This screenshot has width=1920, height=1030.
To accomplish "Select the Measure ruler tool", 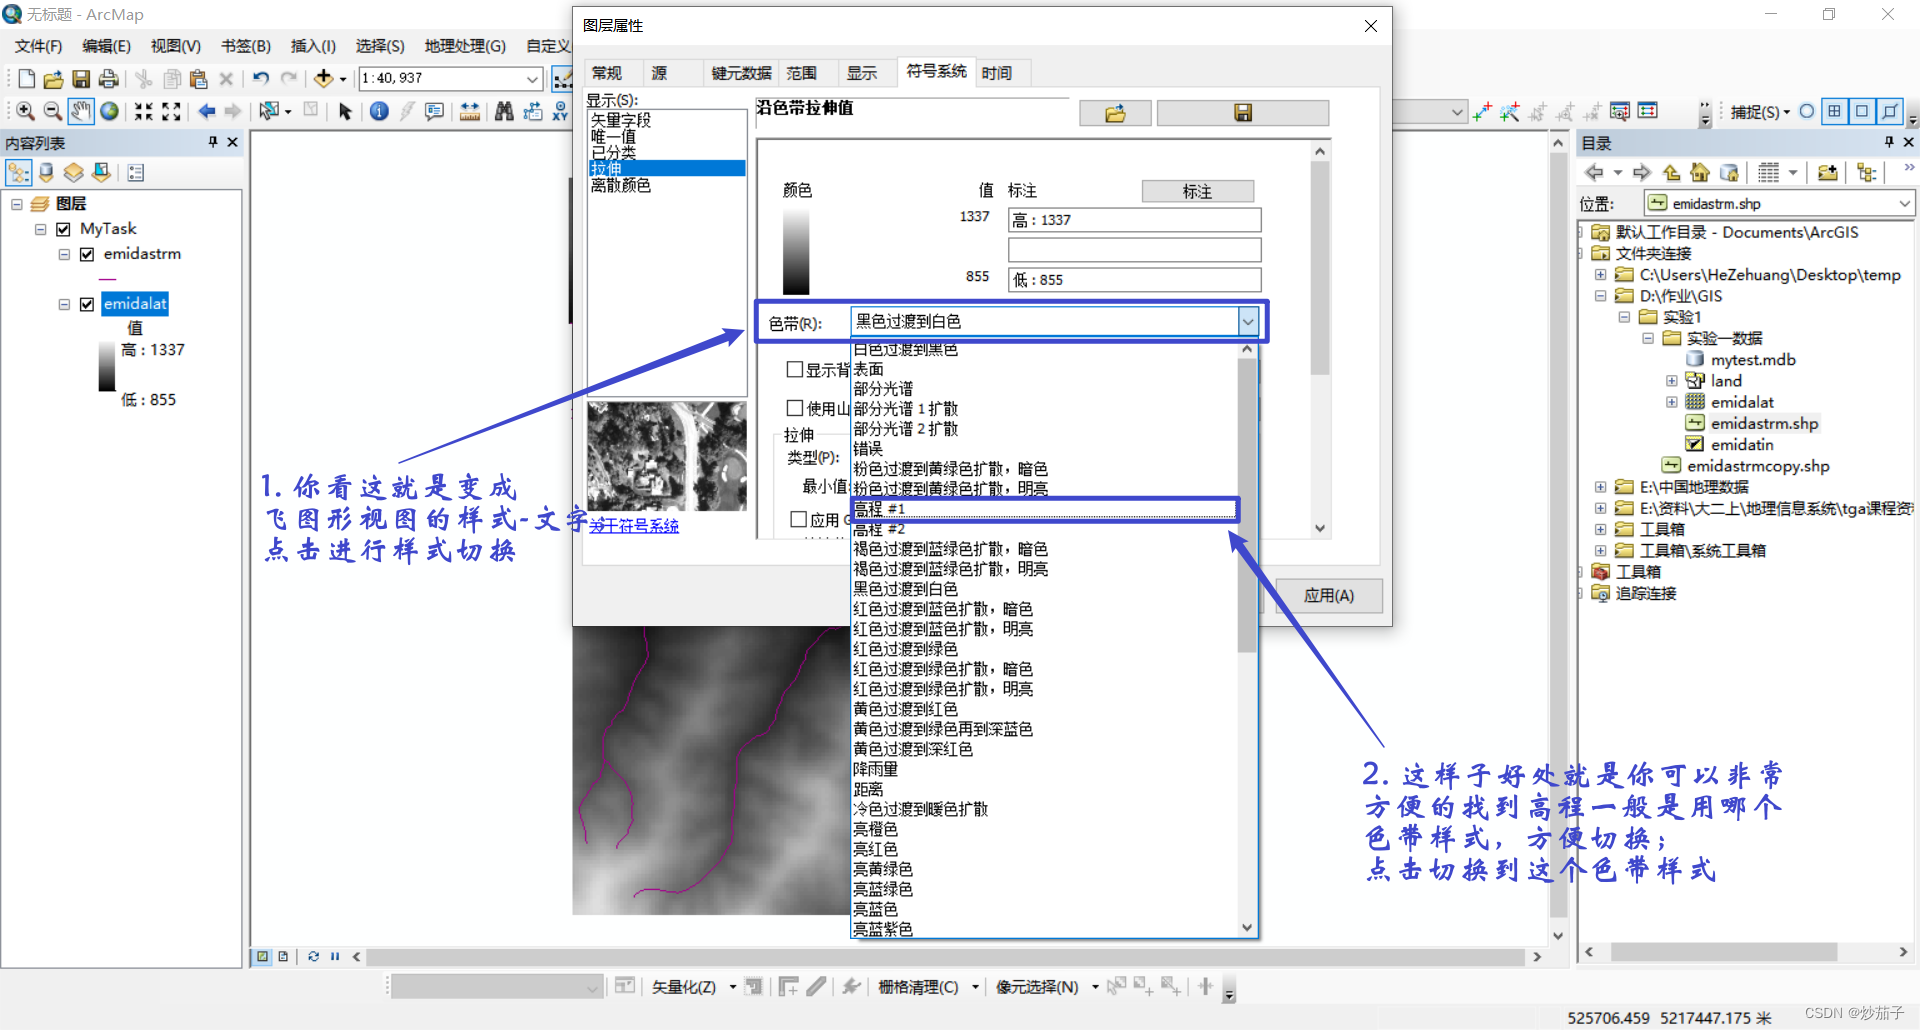I will (x=469, y=111).
